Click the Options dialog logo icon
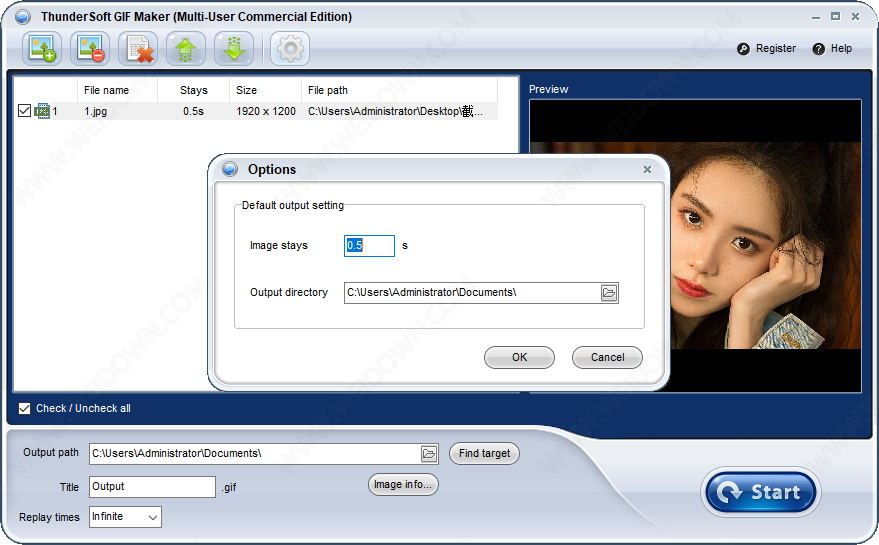Image resolution: width=879 pixels, height=545 pixels. coord(230,169)
